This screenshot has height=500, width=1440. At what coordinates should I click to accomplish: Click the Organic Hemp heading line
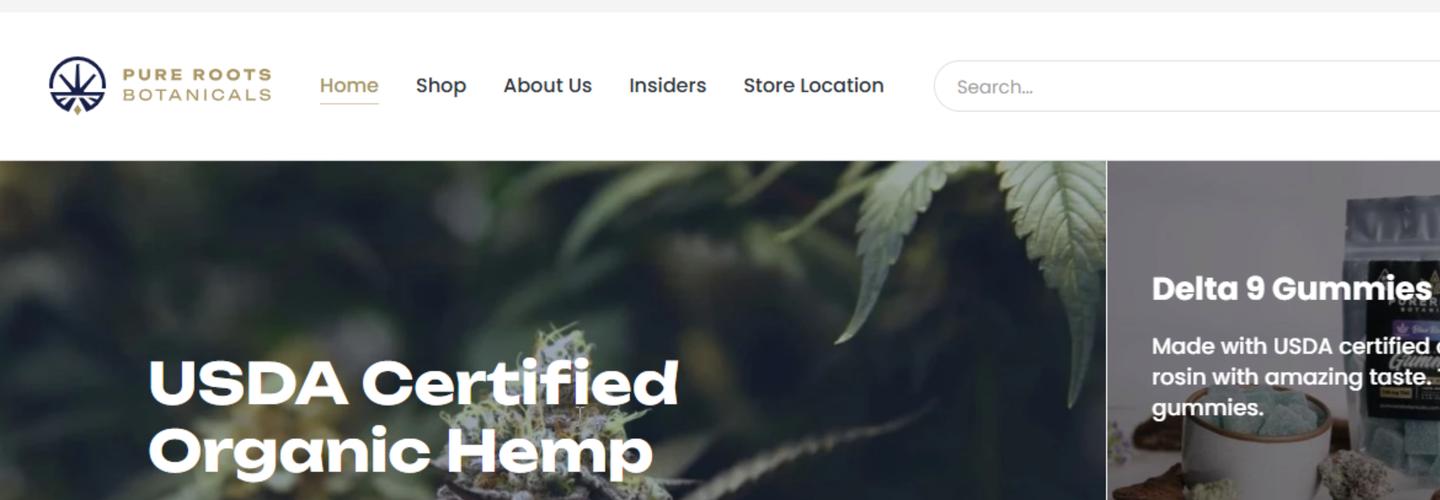400,450
